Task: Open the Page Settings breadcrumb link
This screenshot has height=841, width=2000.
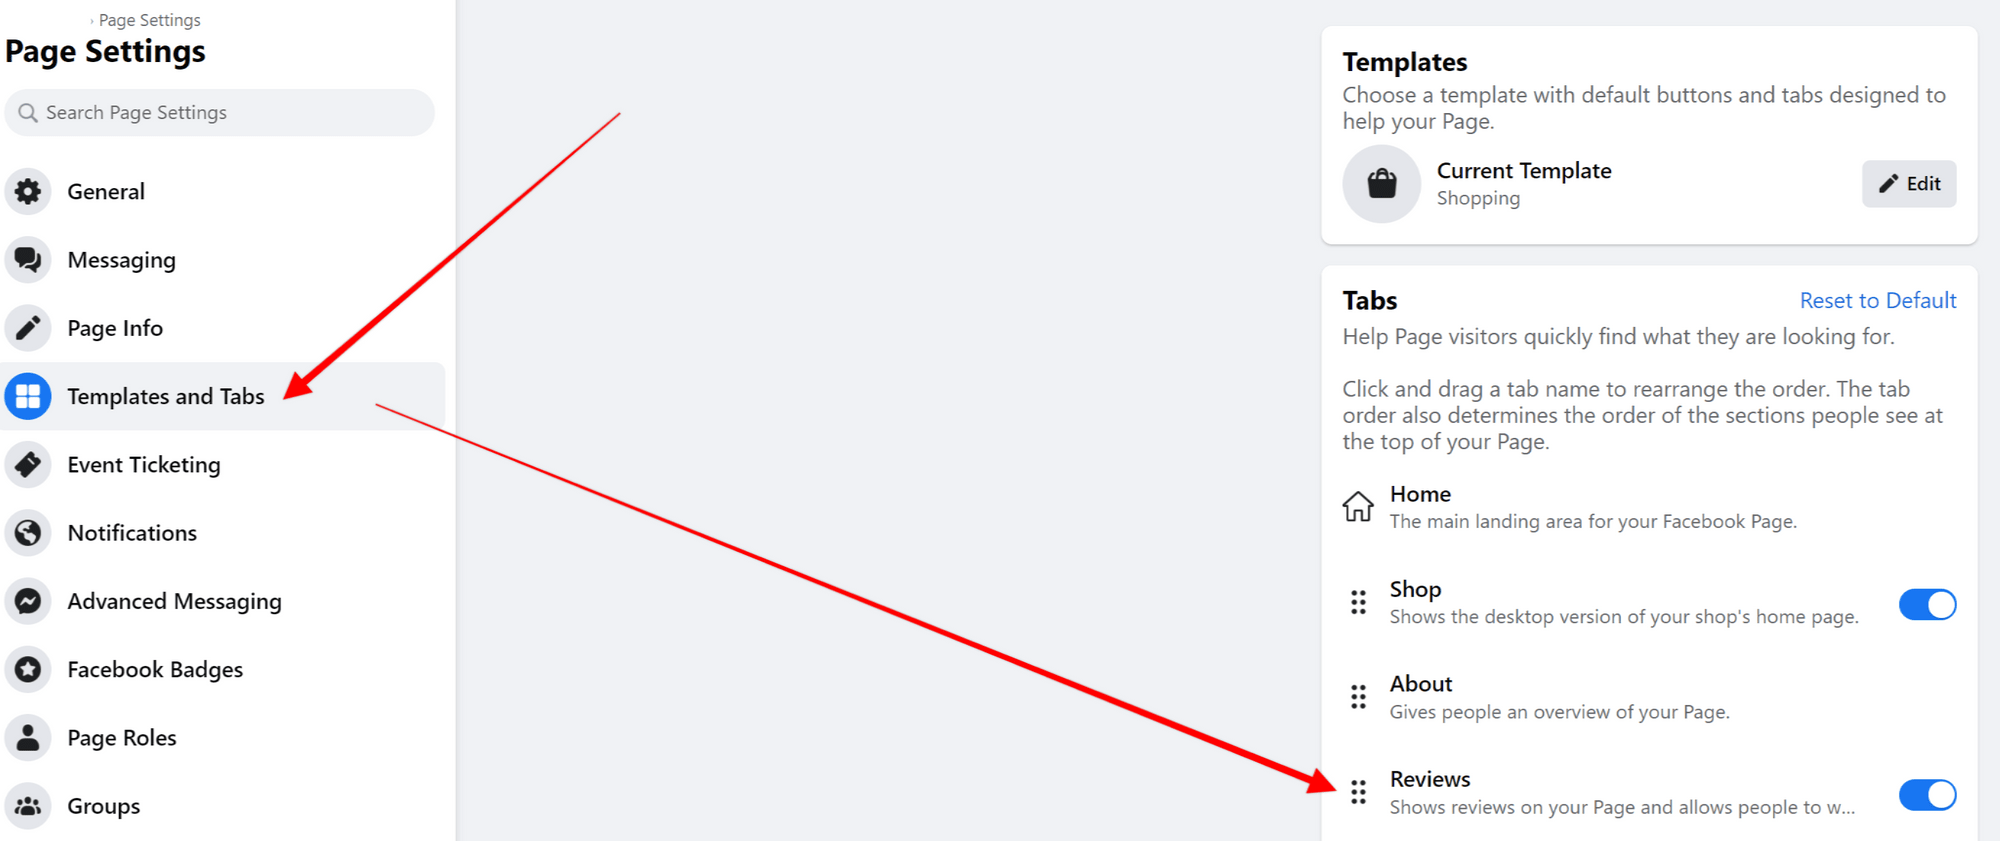Action: (148, 19)
